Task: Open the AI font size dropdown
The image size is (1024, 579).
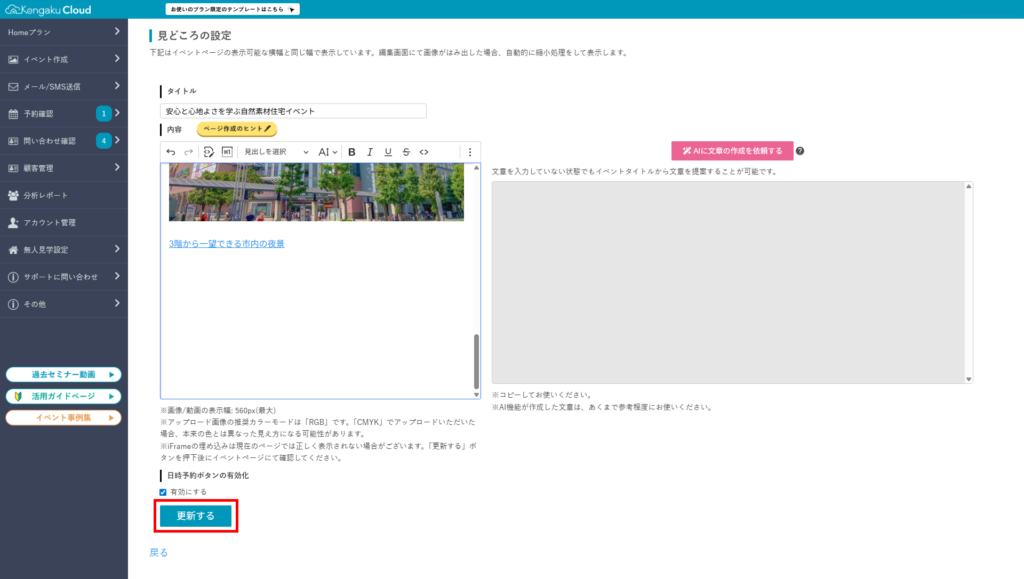Action: (x=327, y=152)
